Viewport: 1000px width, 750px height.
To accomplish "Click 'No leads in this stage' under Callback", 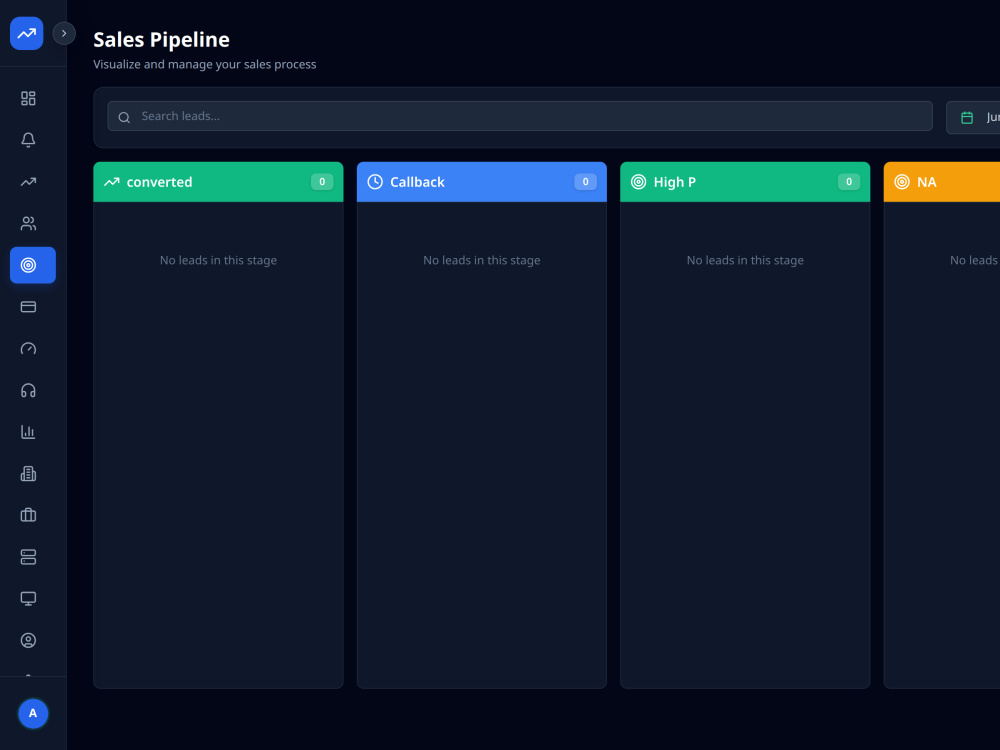I will 482,260.
